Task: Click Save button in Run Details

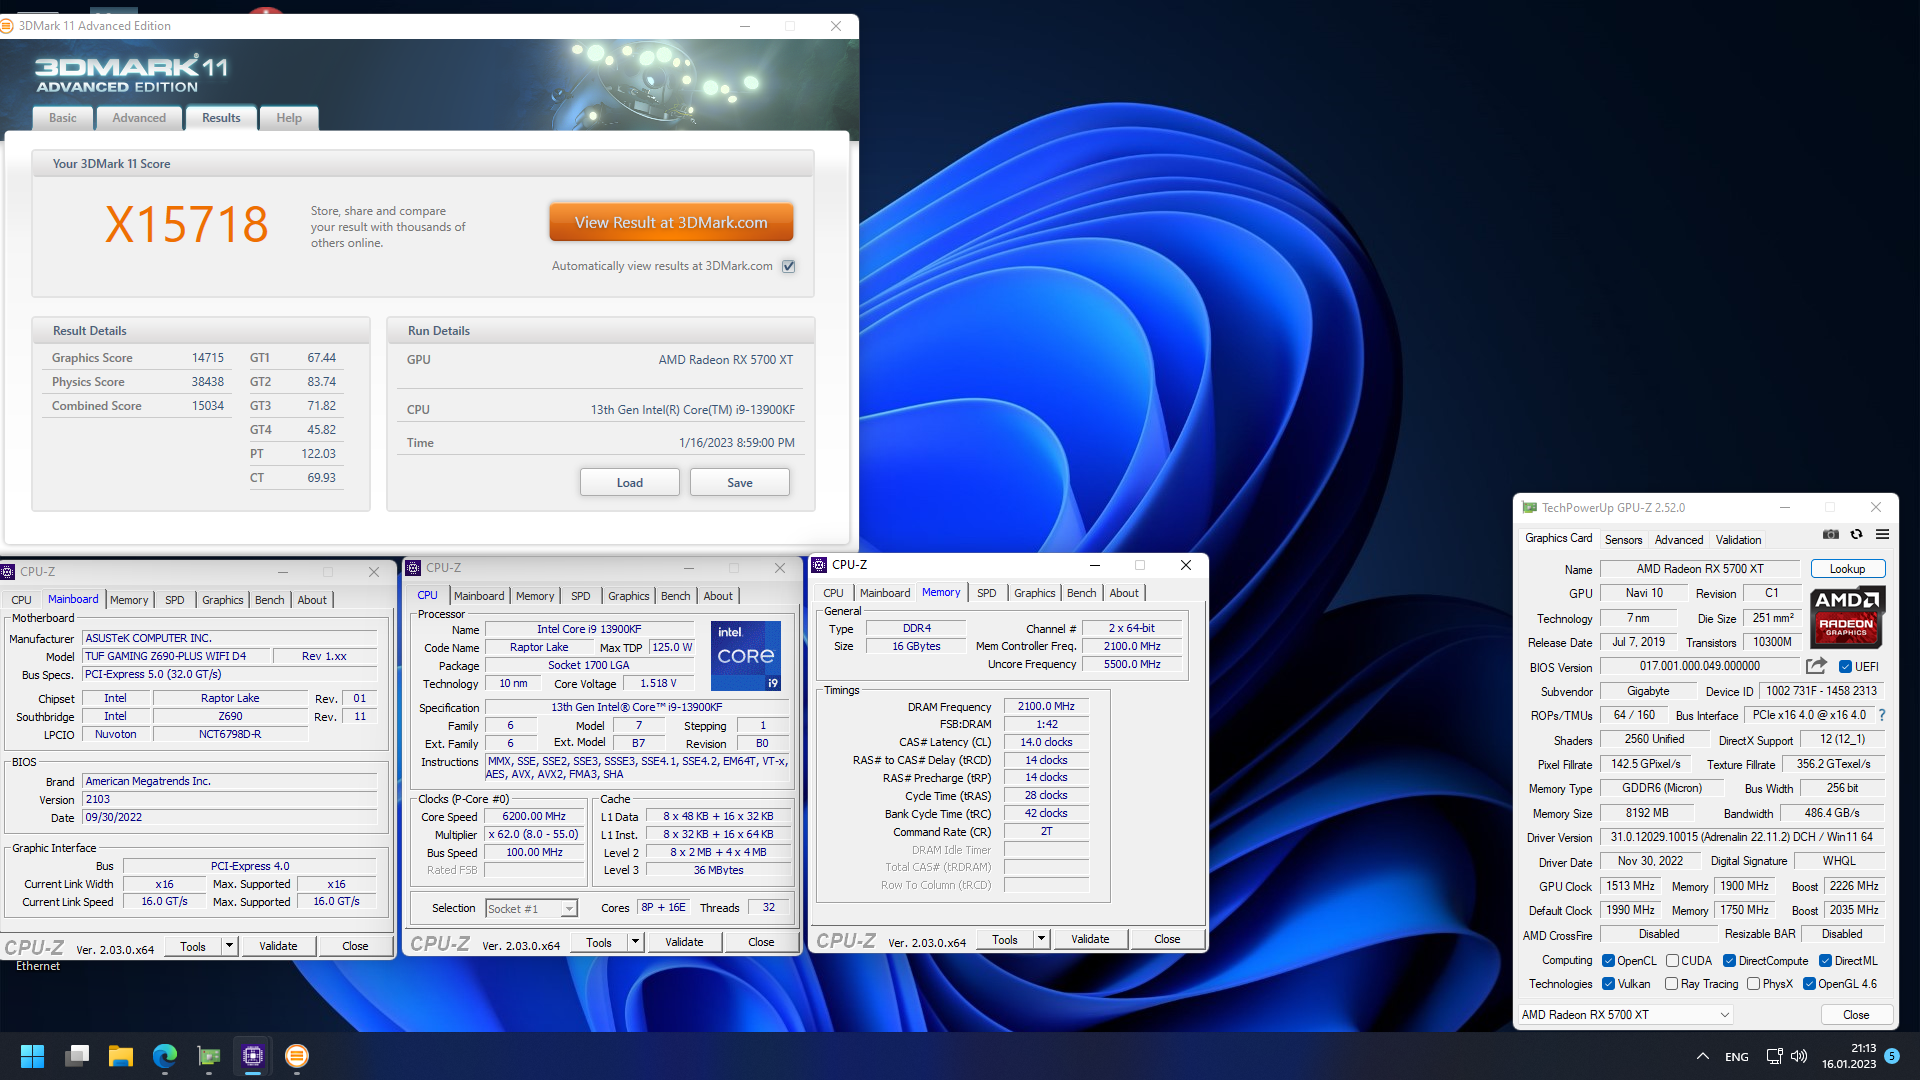Action: pyautogui.click(x=740, y=483)
